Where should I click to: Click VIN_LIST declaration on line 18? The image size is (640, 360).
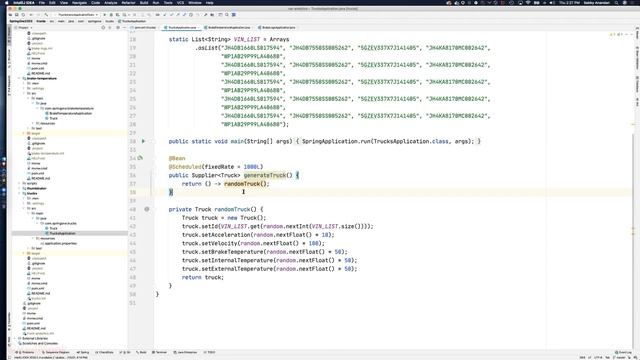click(x=247, y=39)
